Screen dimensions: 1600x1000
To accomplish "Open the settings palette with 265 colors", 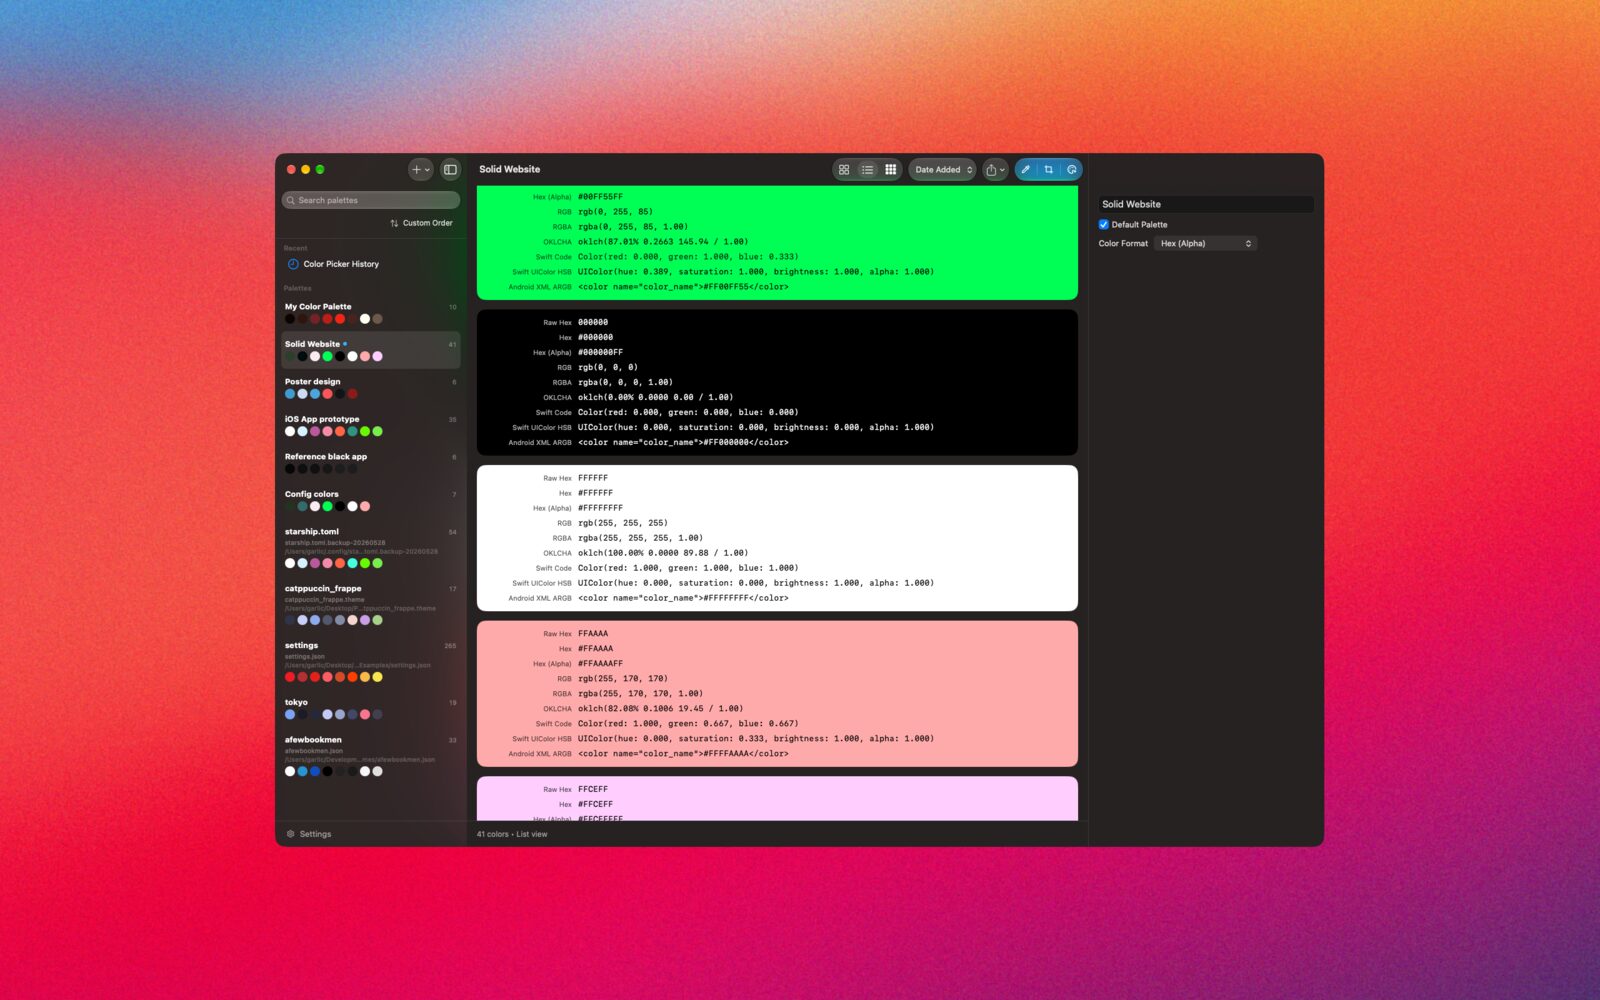I will tap(370, 662).
